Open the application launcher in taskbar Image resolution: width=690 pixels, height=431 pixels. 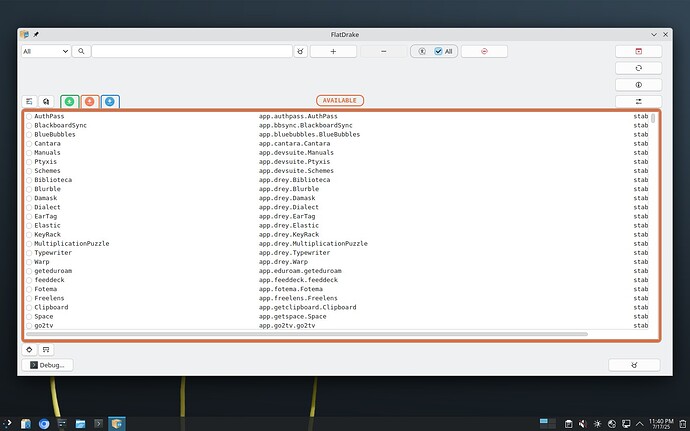click(7, 424)
